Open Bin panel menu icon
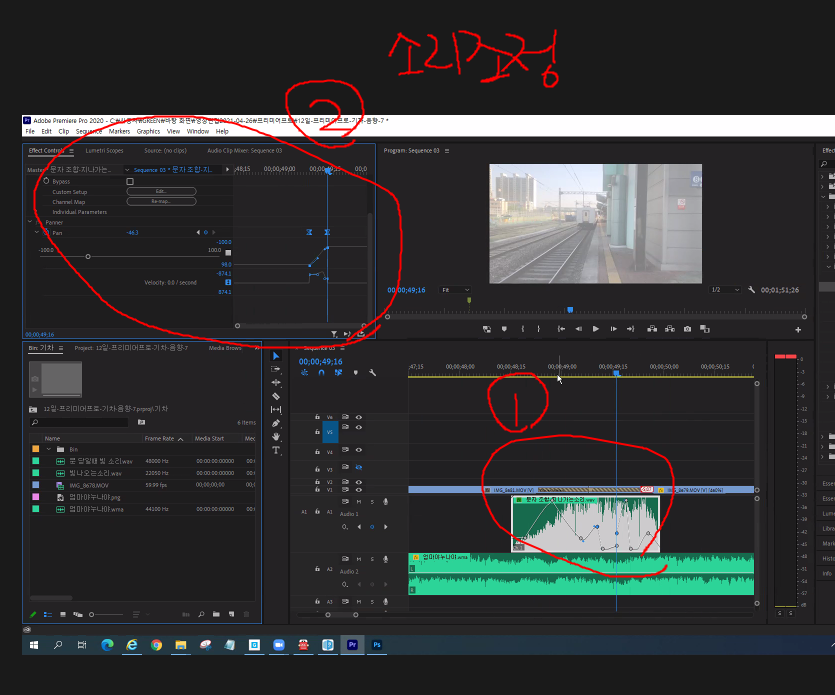 tap(61, 348)
